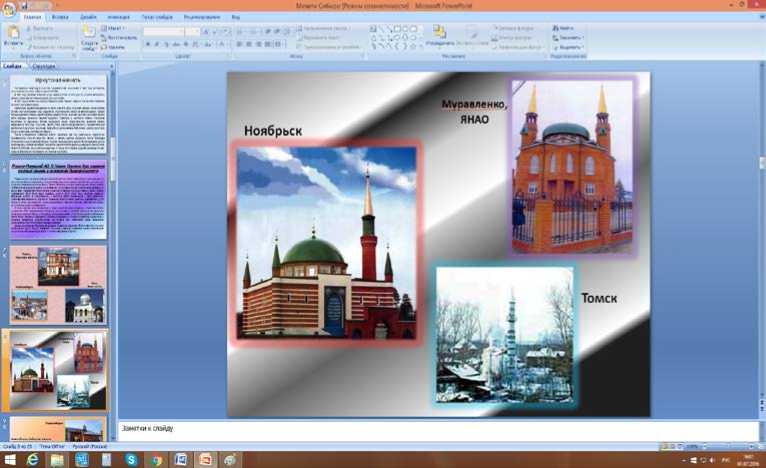766x468 pixels.
Task: Open Skype from the Windows taskbar
Action: coord(132,459)
